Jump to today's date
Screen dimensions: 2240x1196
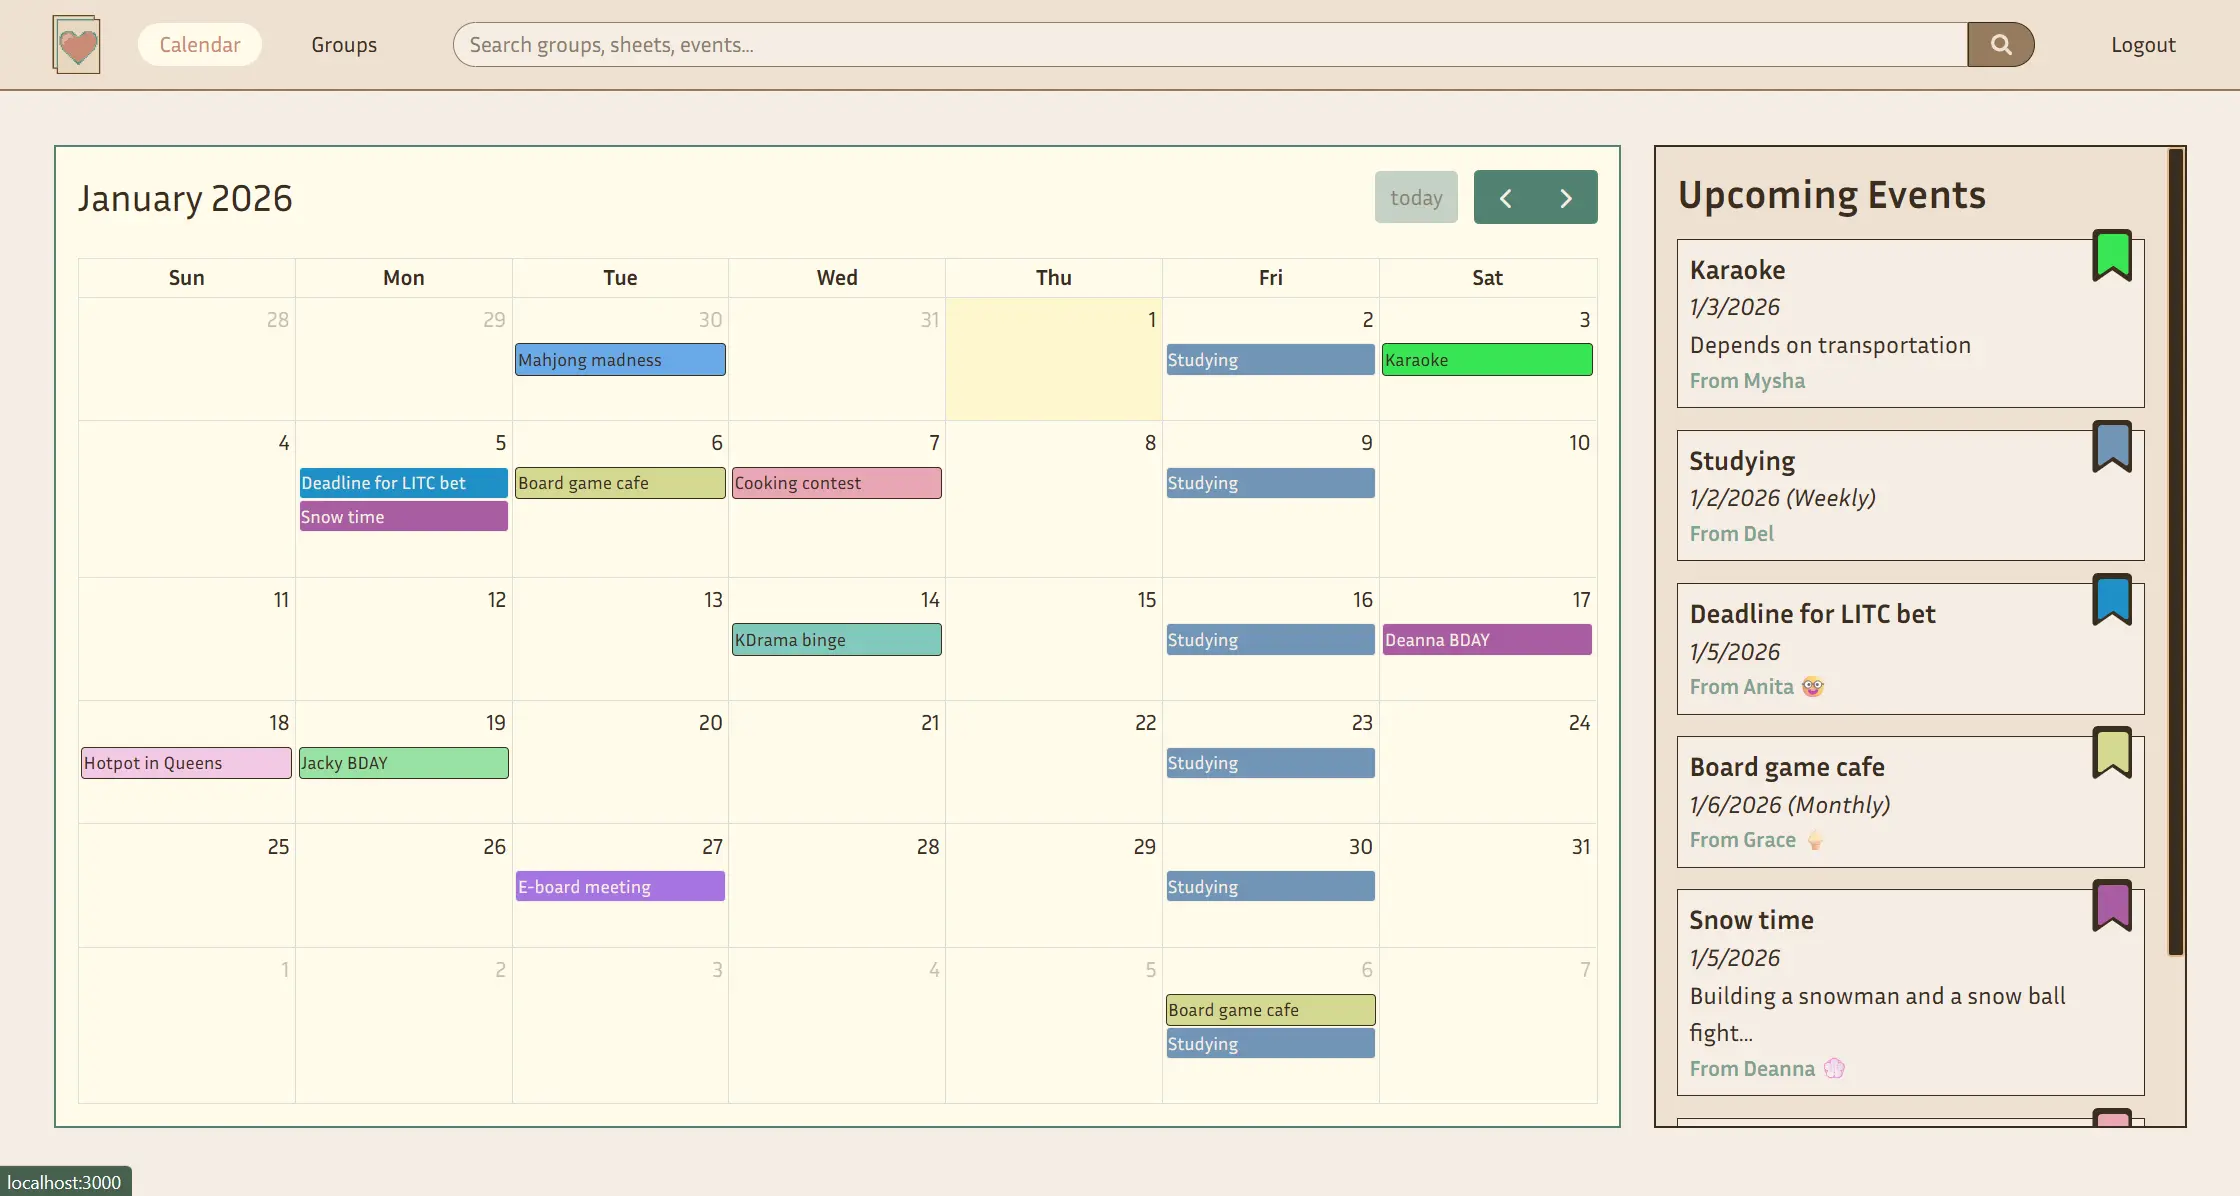pyautogui.click(x=1416, y=197)
